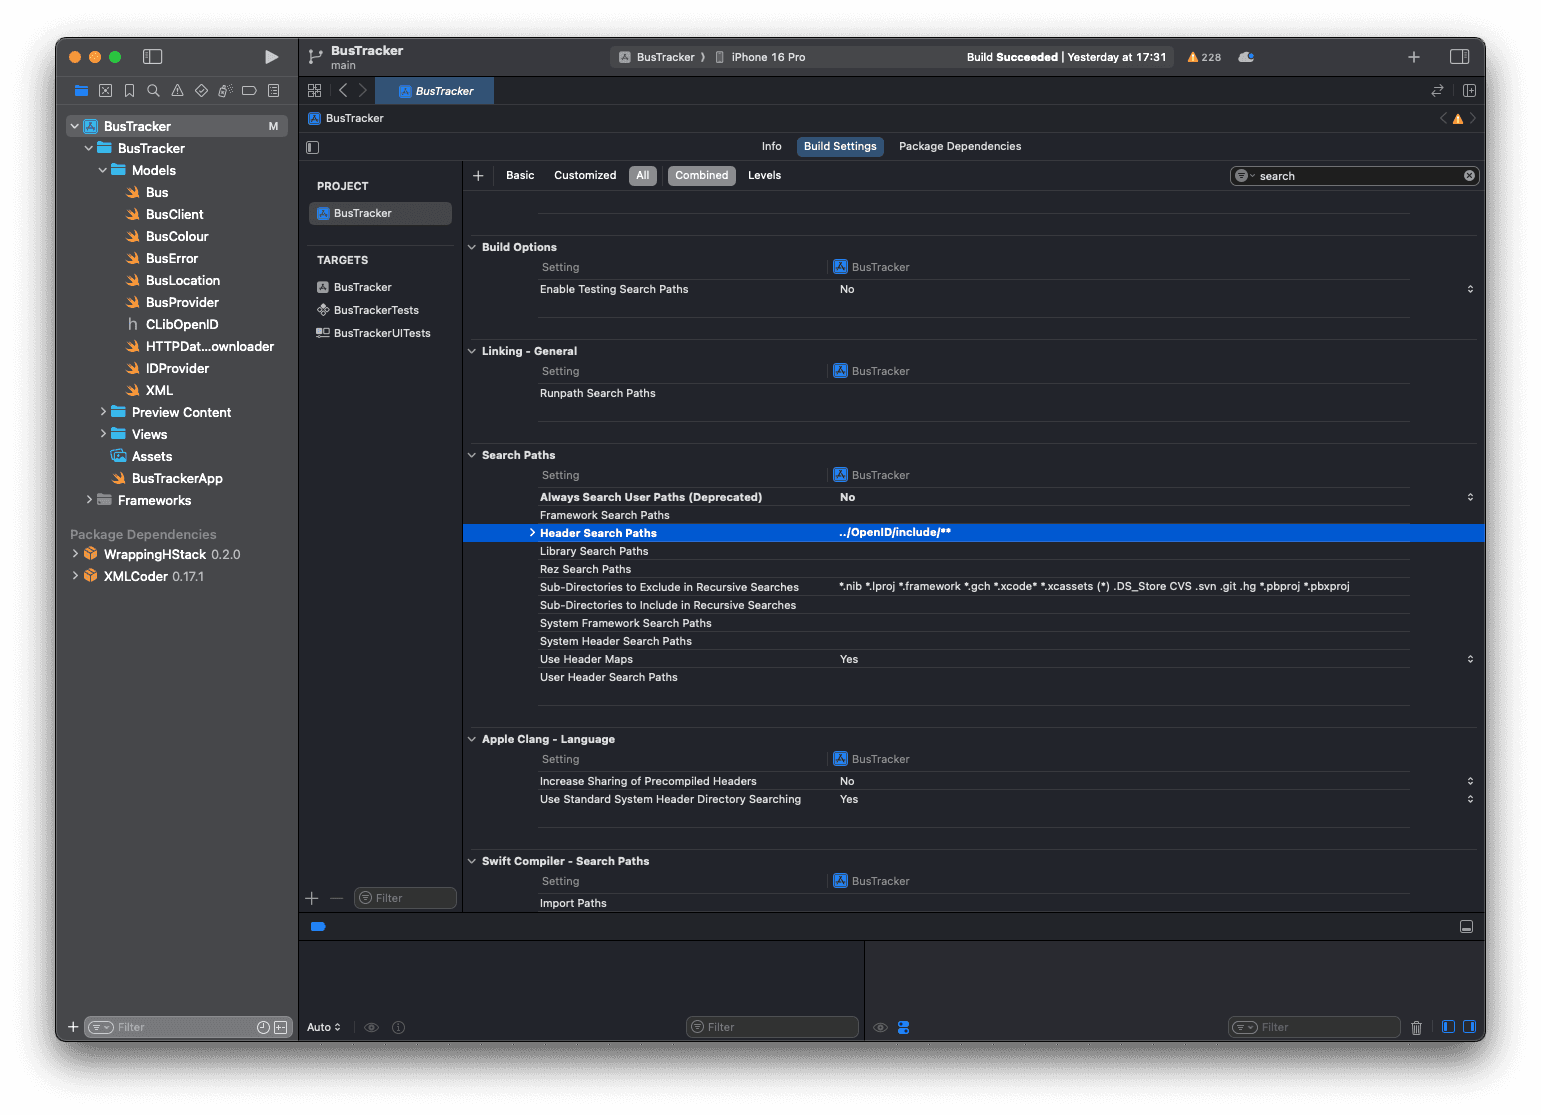Image resolution: width=1541 pixels, height=1115 pixels.
Task: Select the BusClient Swift file
Action: [174, 214]
